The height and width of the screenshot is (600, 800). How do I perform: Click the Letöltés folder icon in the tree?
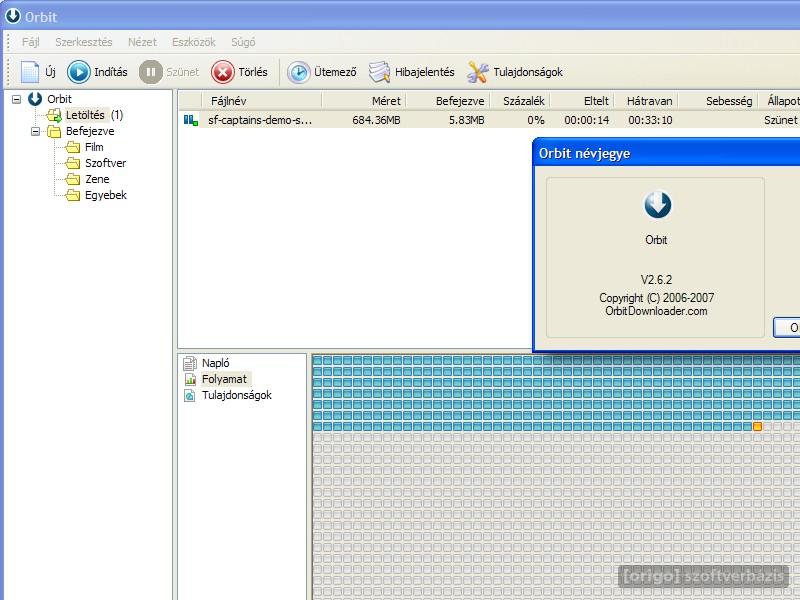click(54, 115)
